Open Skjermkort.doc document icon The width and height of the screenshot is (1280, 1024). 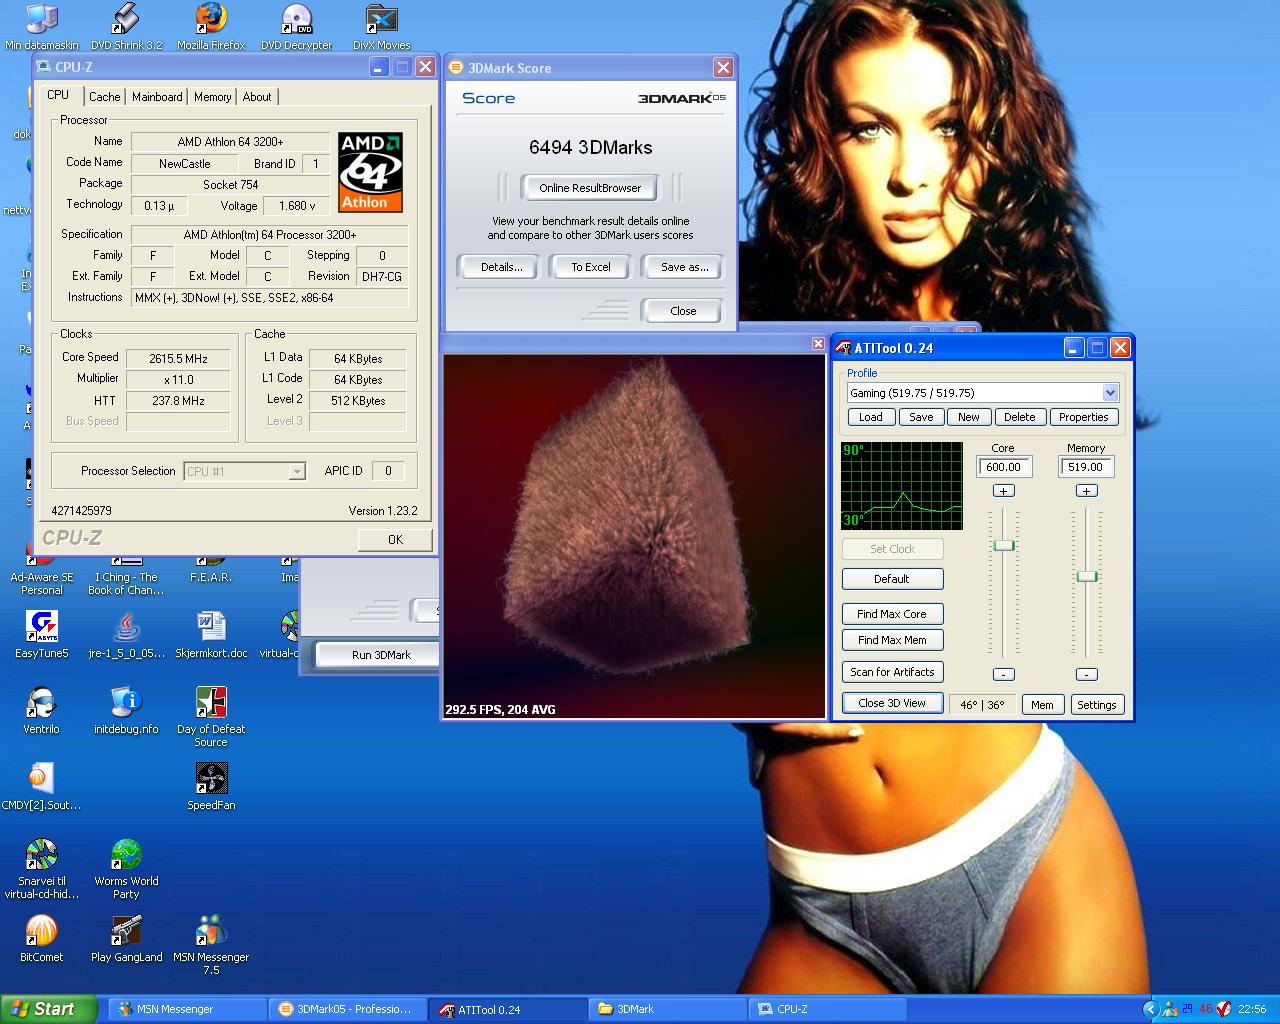(x=211, y=634)
